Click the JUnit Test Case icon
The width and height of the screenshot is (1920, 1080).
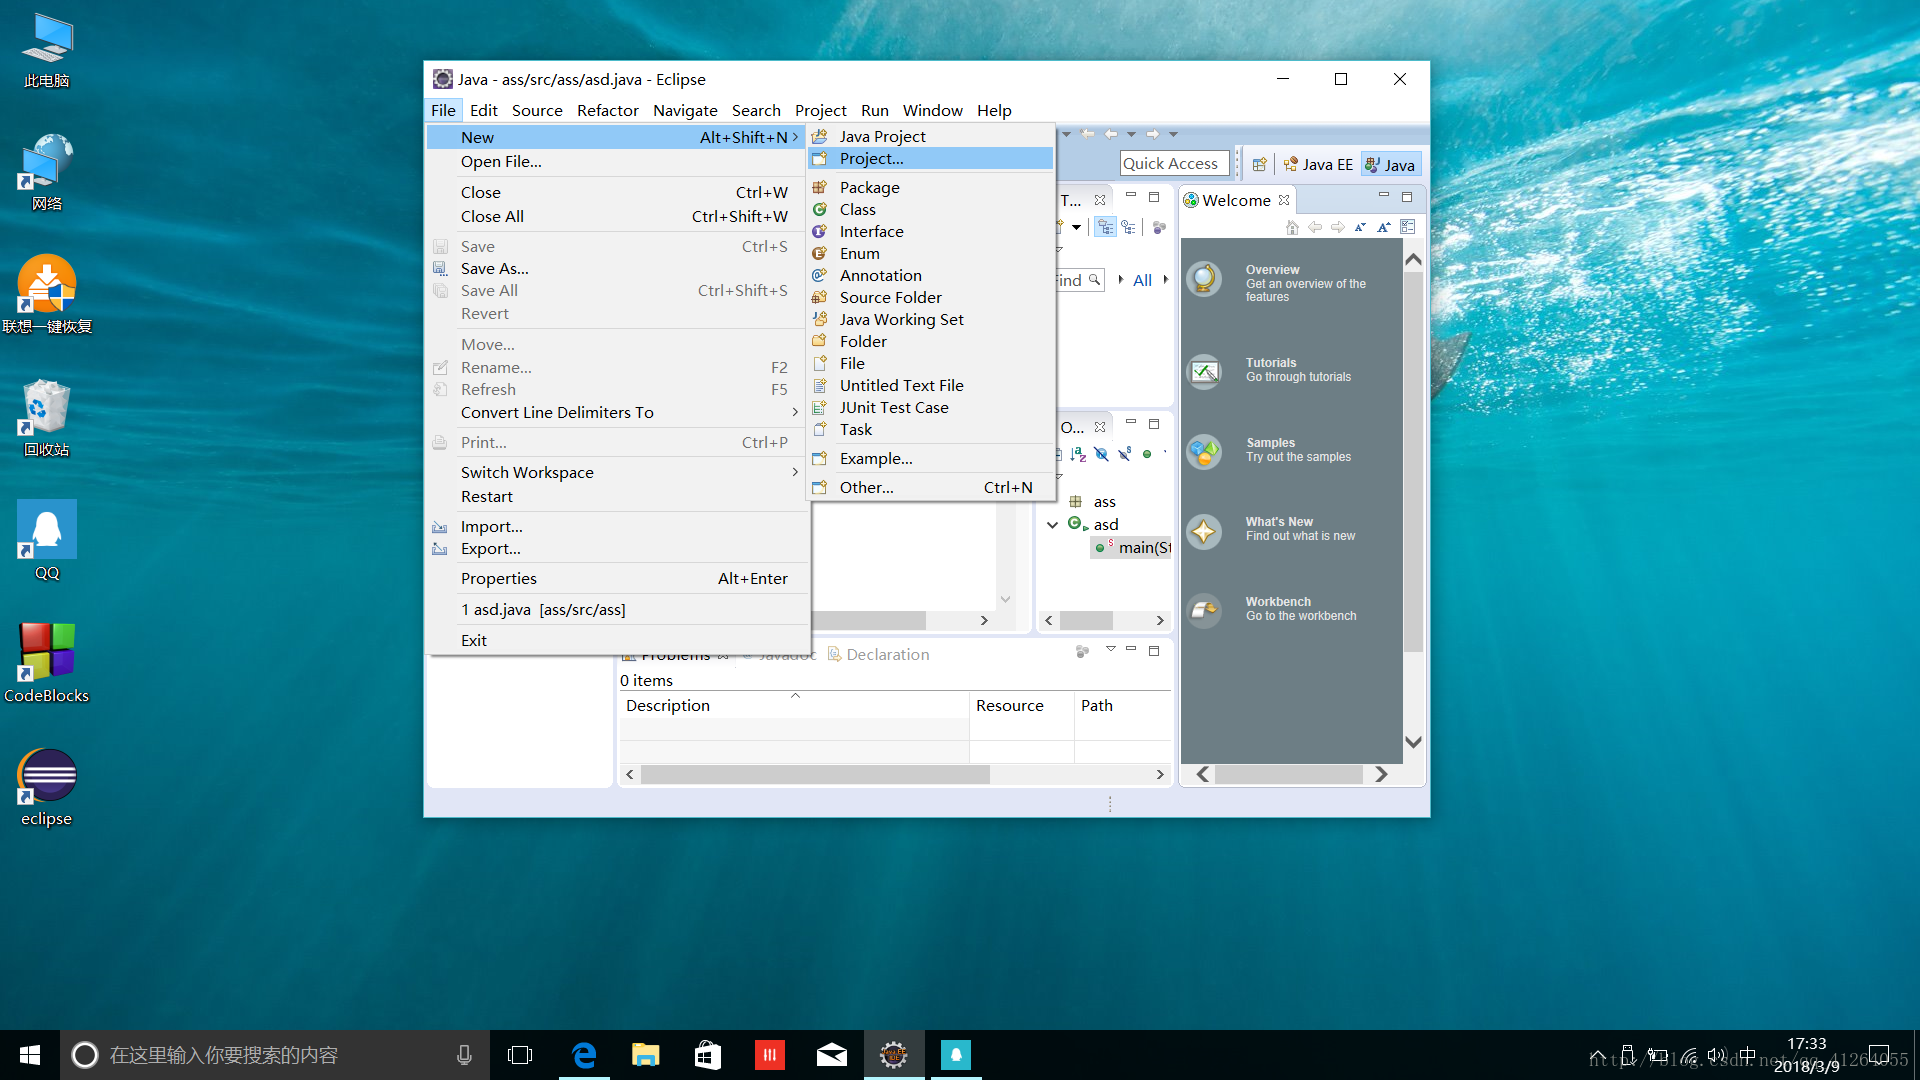(x=822, y=406)
